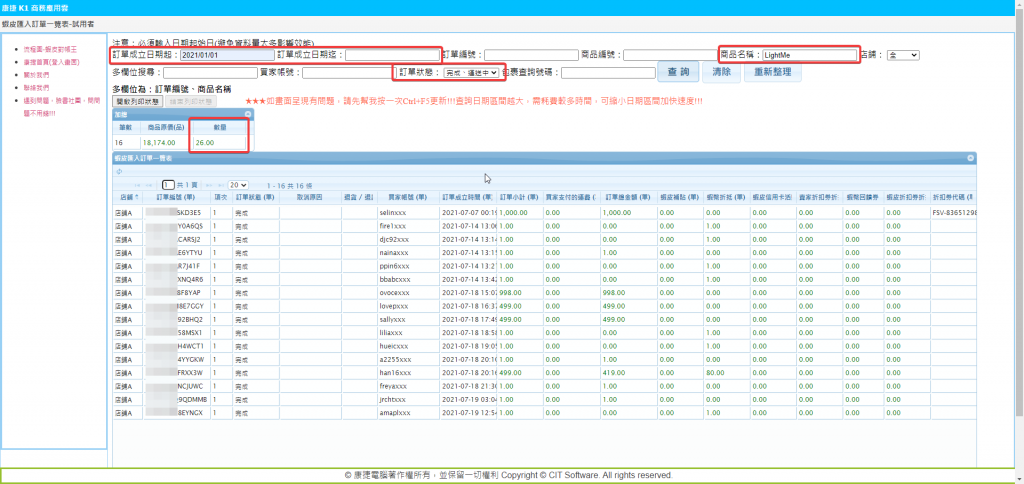This screenshot has width=1024, height=484.
Task: Open the 店鋪 store dropdown
Action: click(x=902, y=55)
